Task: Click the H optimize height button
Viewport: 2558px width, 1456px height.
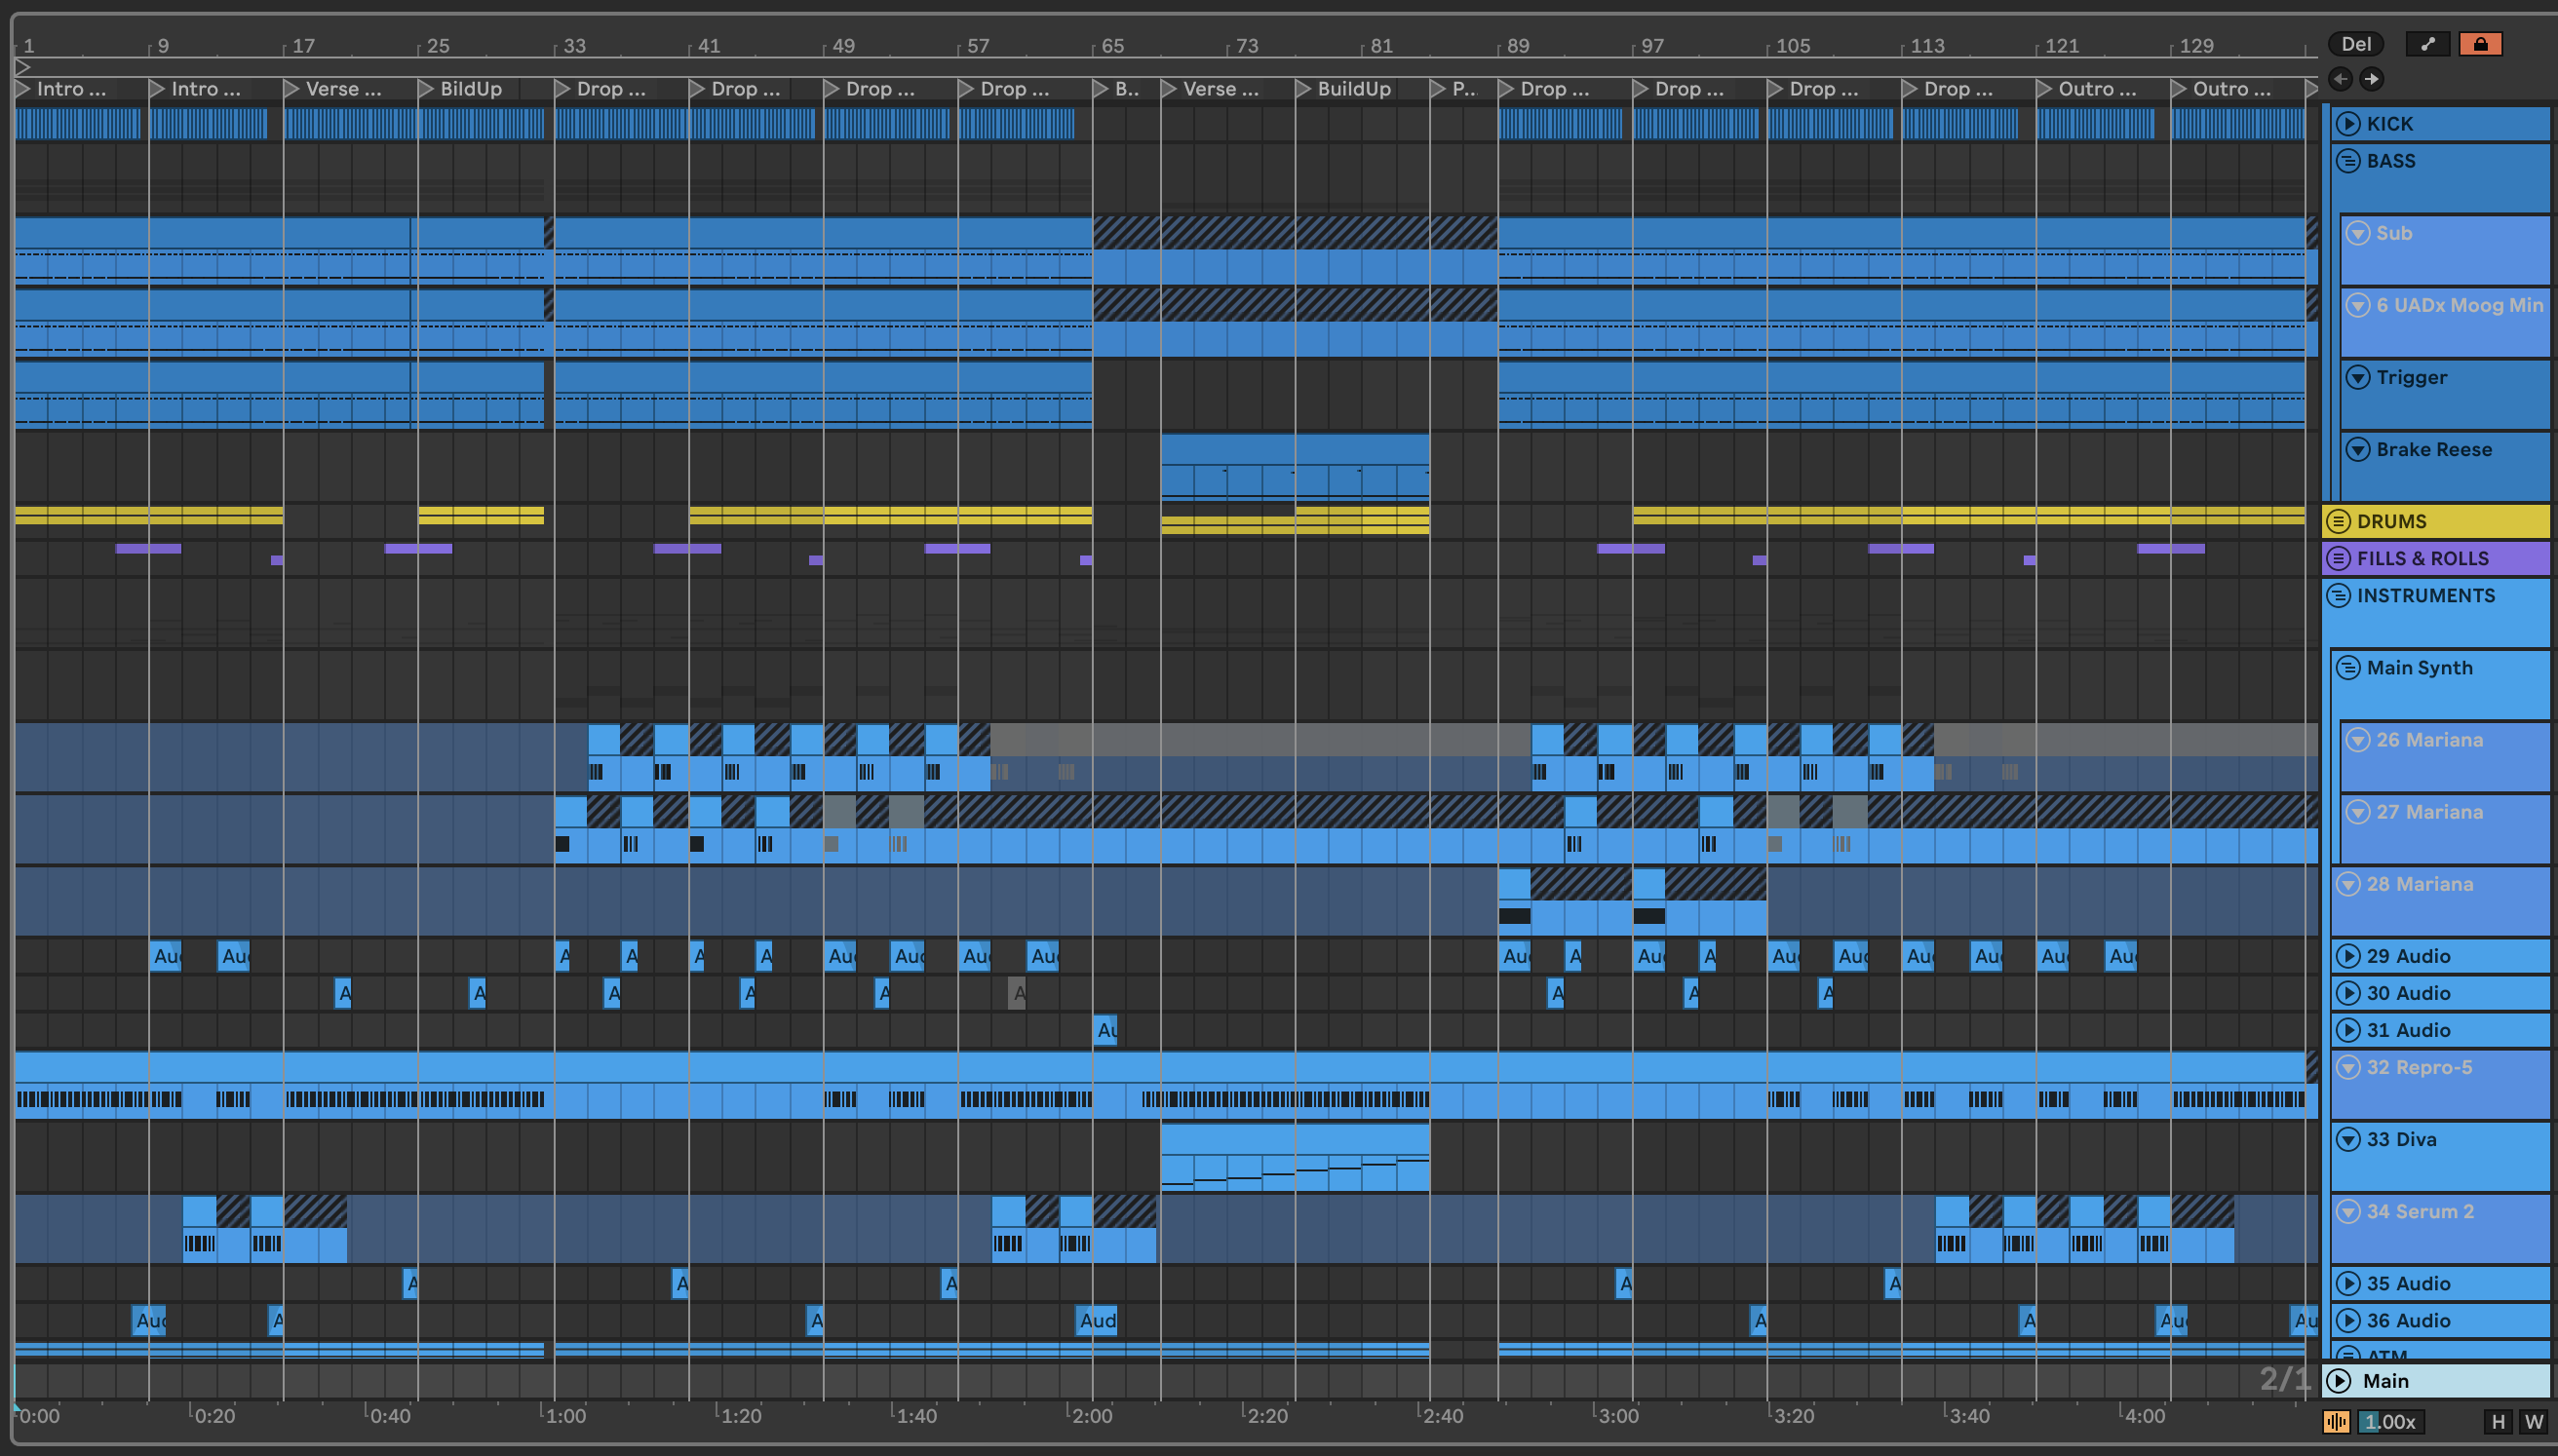Action: pos(2498,1422)
